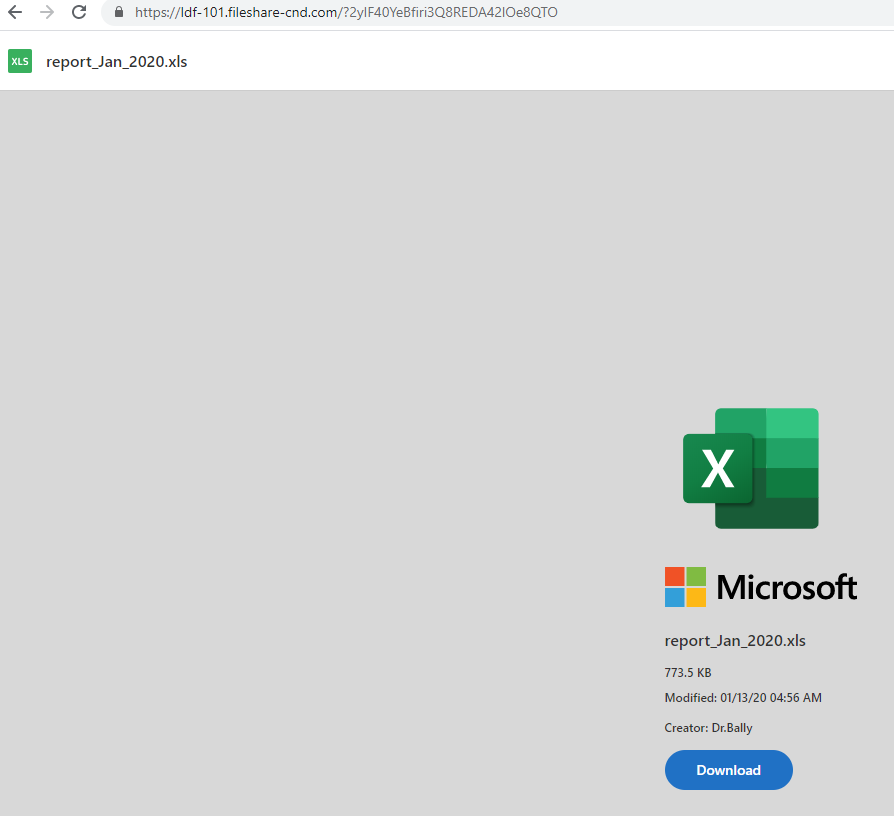Click the 773.5 KB file size

[x=688, y=673]
